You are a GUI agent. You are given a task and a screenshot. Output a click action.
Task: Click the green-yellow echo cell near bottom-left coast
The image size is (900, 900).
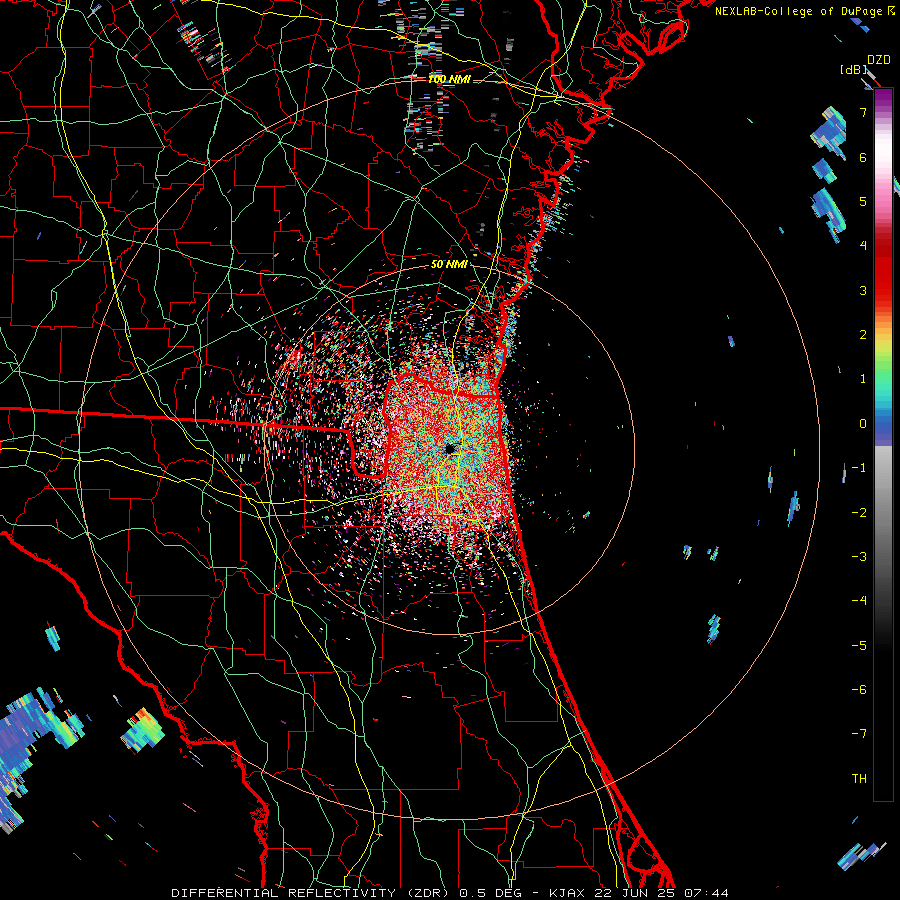tap(142, 730)
